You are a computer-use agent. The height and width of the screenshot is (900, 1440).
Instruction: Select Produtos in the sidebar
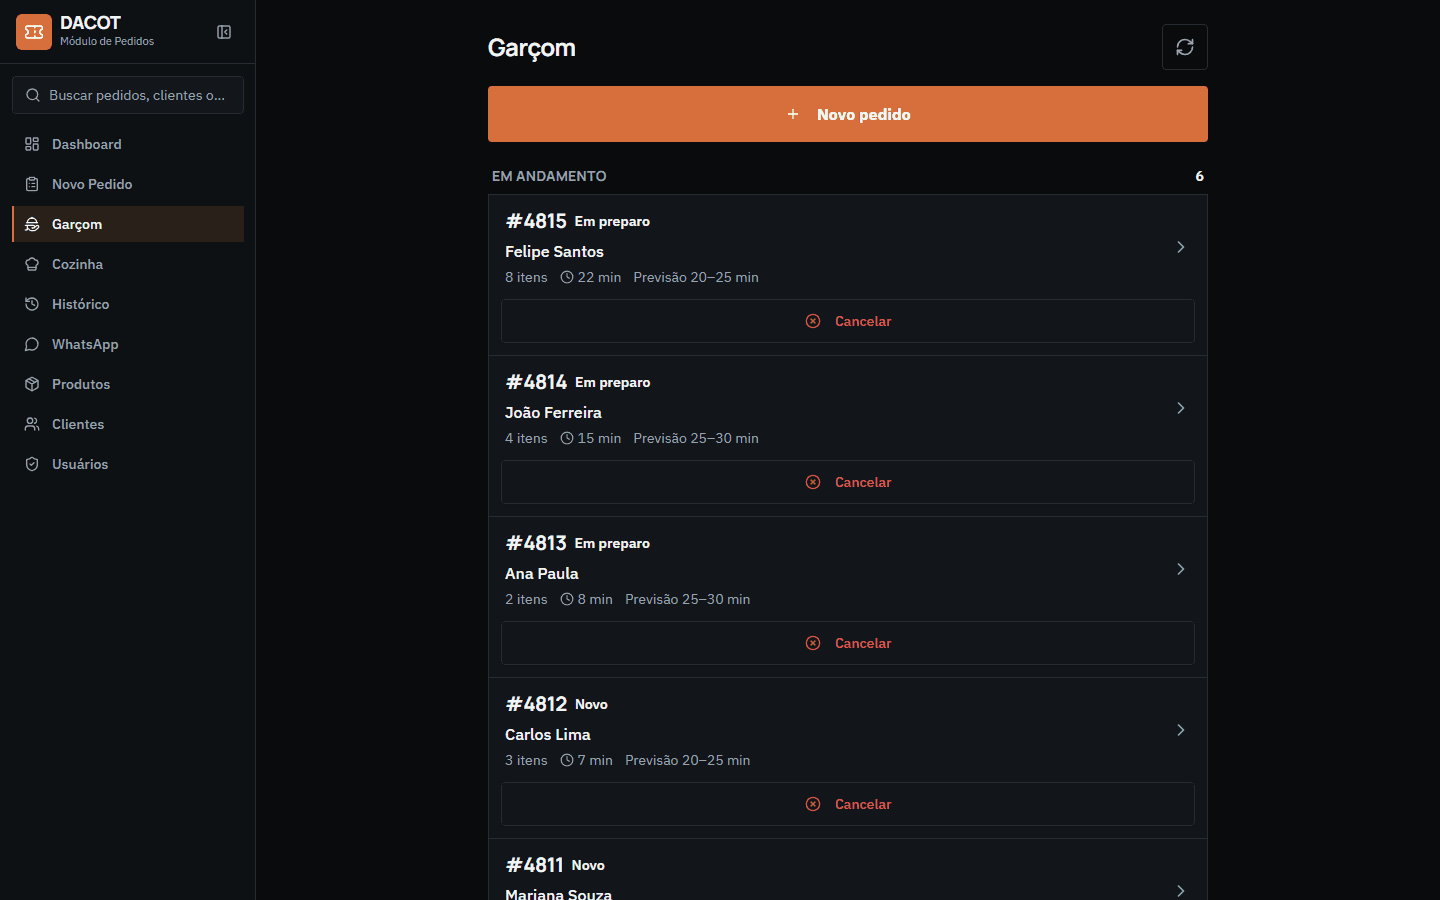[128, 384]
